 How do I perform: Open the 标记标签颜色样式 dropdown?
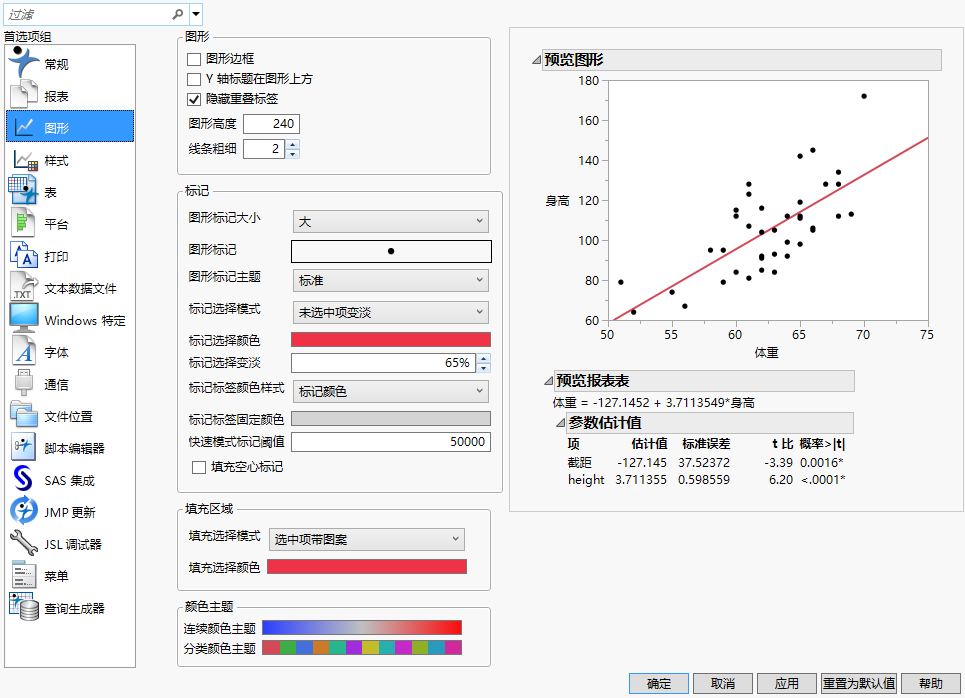(391, 391)
